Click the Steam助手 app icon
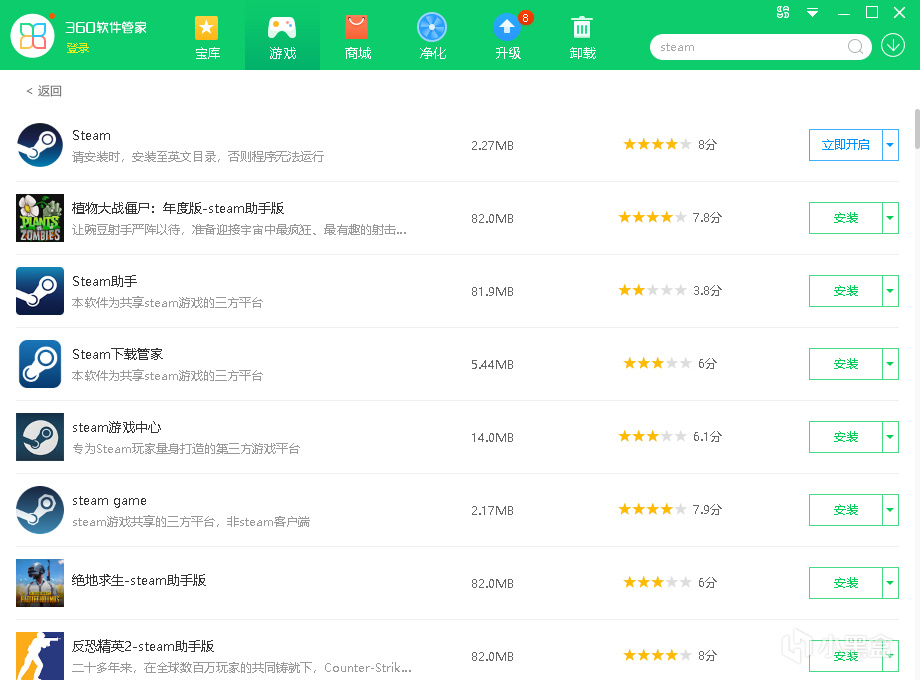This screenshot has height=680, width=920. (x=40, y=291)
